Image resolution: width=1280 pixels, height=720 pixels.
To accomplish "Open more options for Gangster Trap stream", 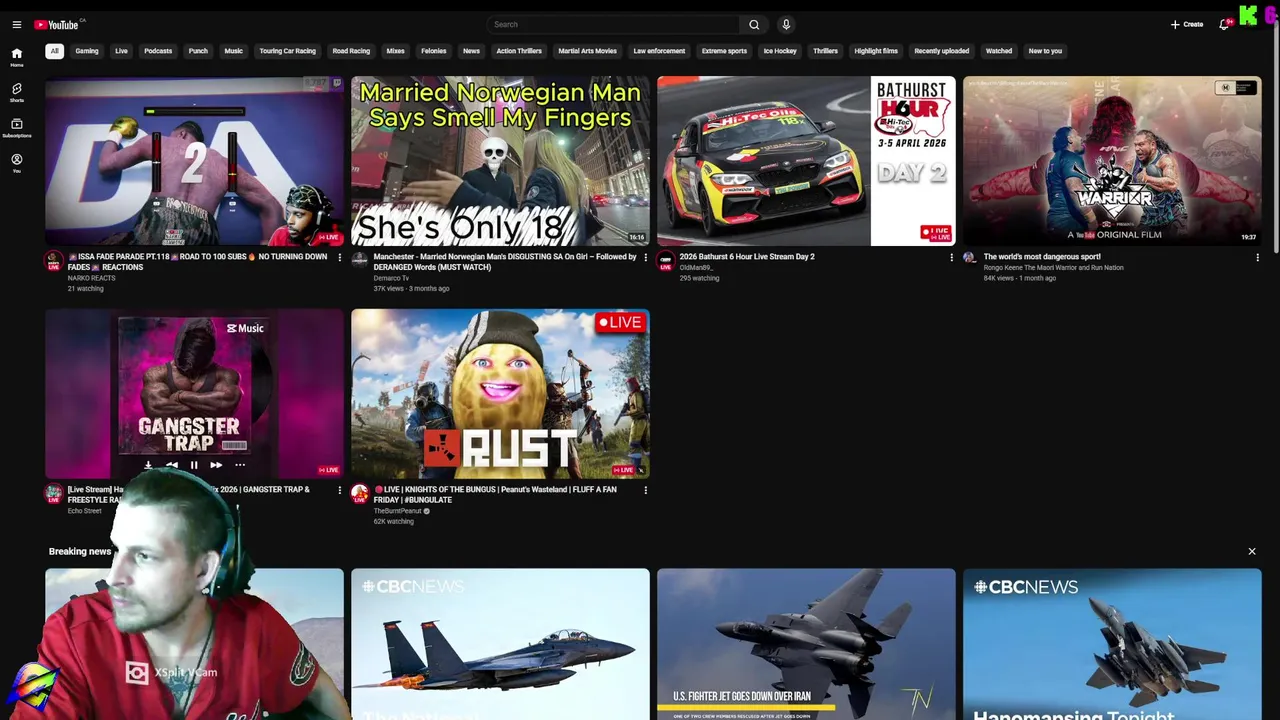I will tap(339, 490).
